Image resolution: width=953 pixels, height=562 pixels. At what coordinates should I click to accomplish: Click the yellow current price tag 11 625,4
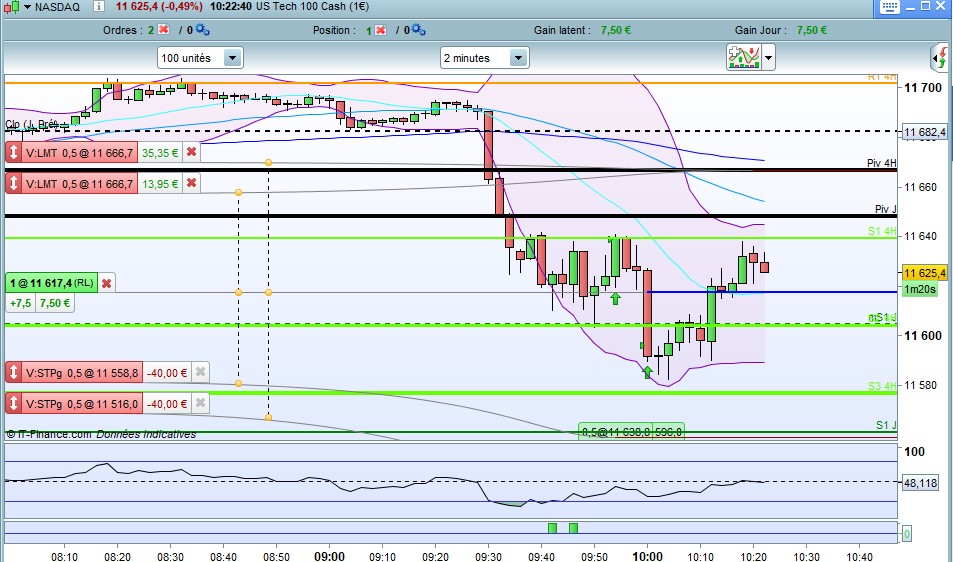(924, 273)
